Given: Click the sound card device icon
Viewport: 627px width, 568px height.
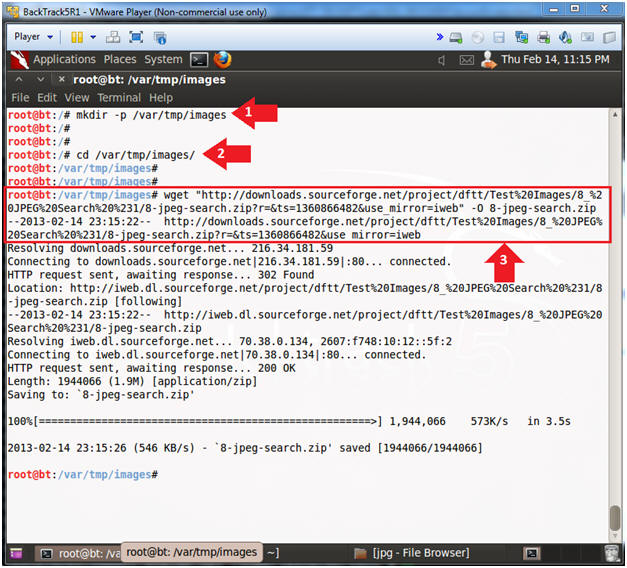Looking at the screenshot, I should pyautogui.click(x=565, y=37).
